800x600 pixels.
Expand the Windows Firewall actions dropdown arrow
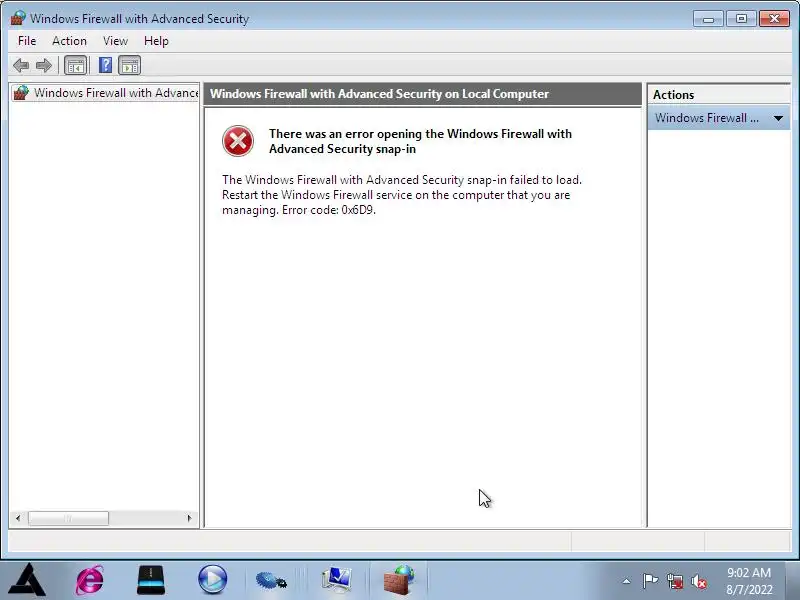tap(778, 118)
